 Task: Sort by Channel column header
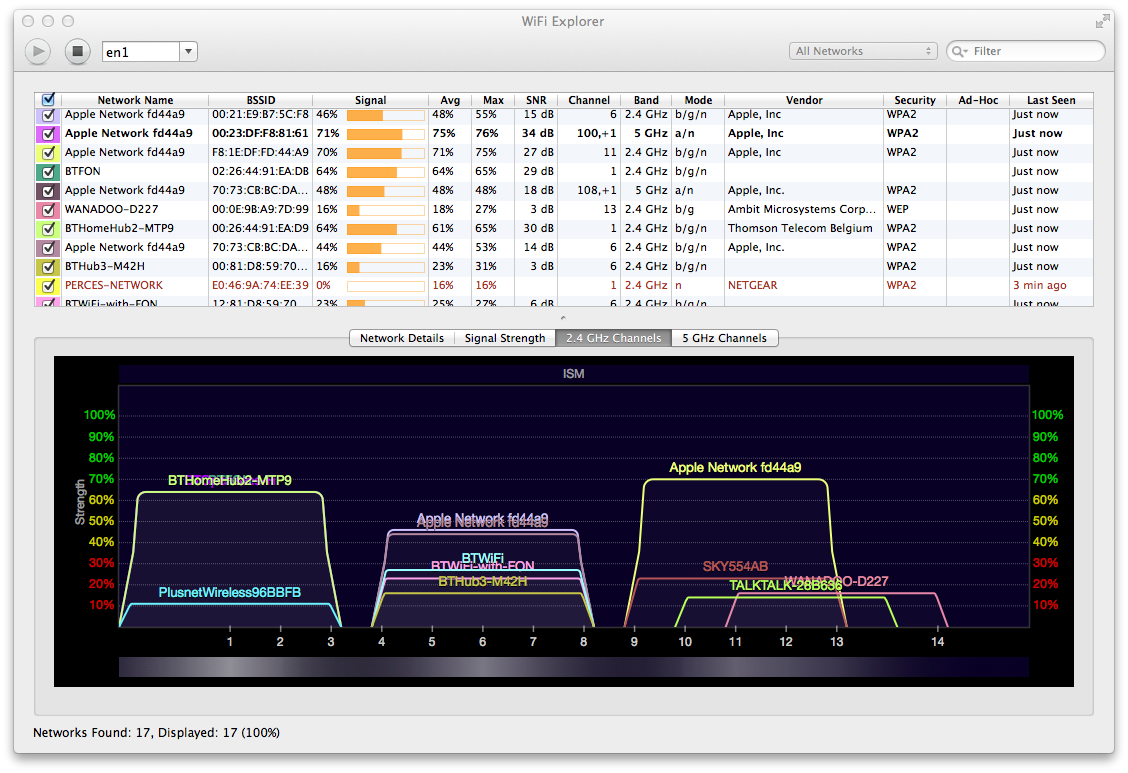point(588,100)
